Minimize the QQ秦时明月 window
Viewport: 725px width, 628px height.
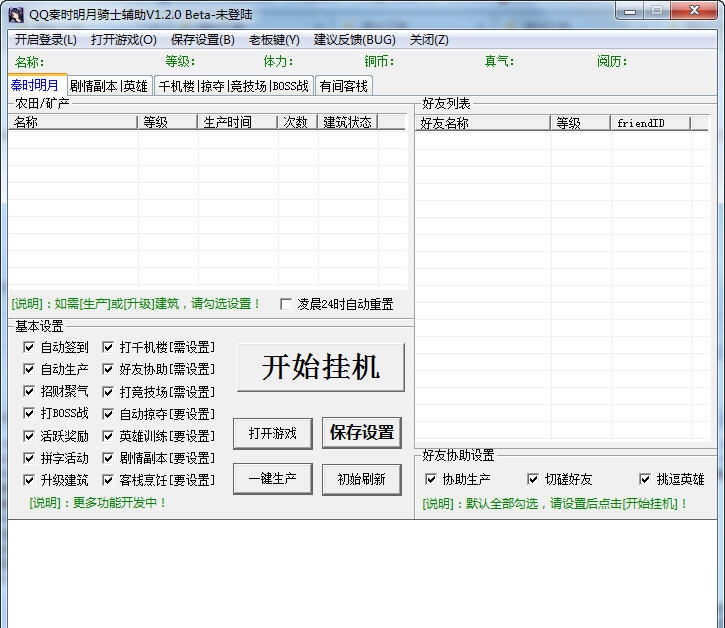pos(630,11)
